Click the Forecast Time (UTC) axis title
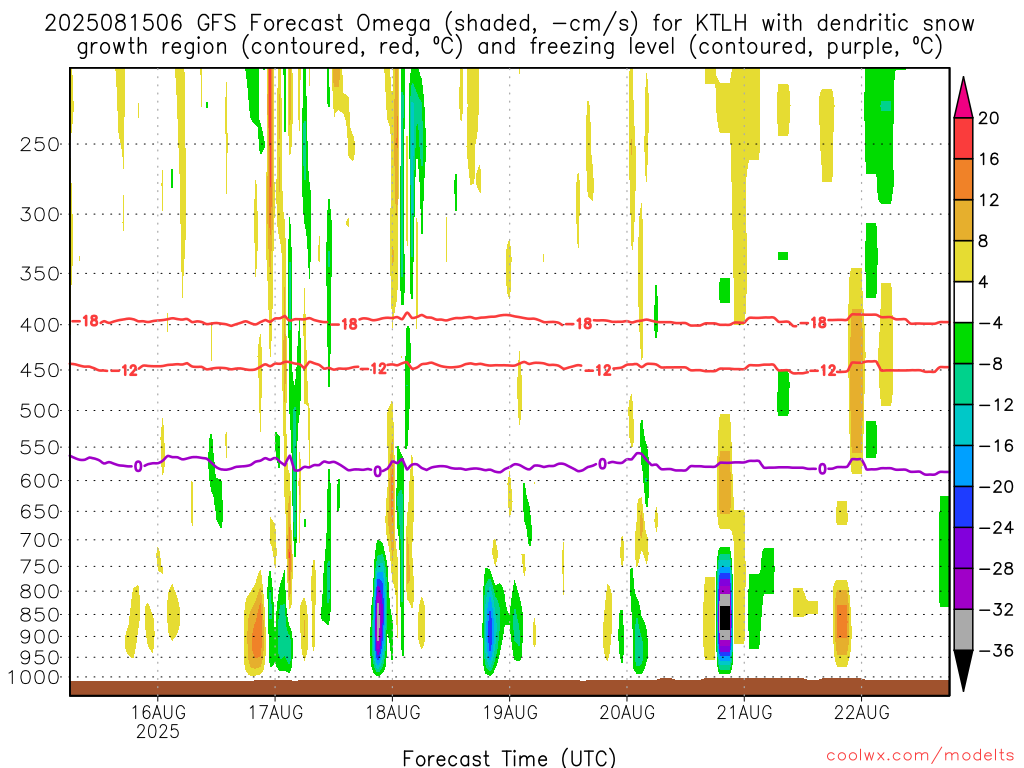This screenshot has height=768, width=1024. click(x=509, y=758)
